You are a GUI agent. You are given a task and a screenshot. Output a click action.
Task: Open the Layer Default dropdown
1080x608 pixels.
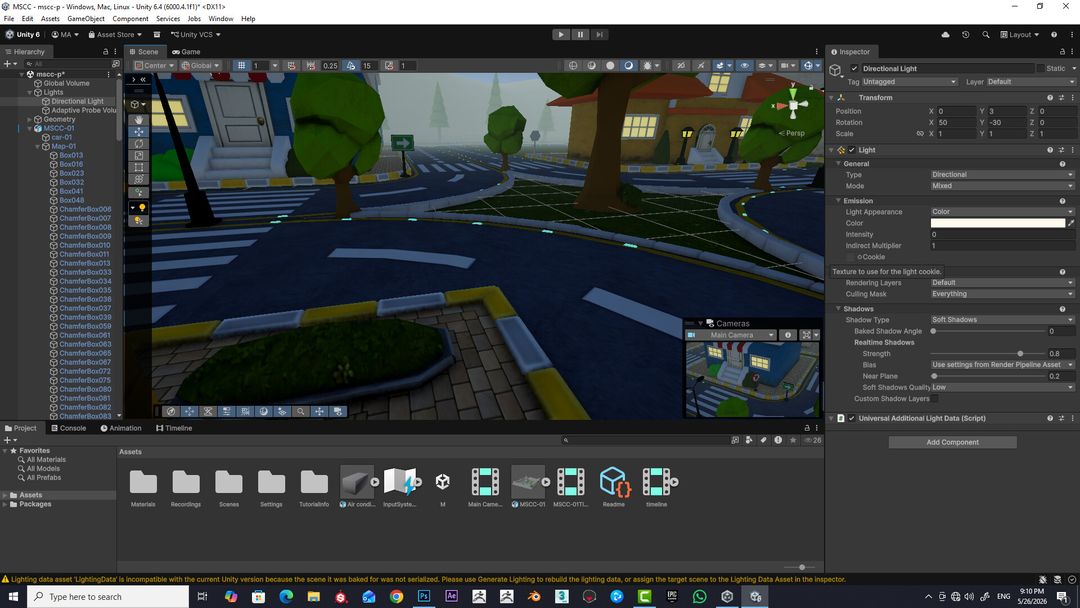[x=1030, y=82]
